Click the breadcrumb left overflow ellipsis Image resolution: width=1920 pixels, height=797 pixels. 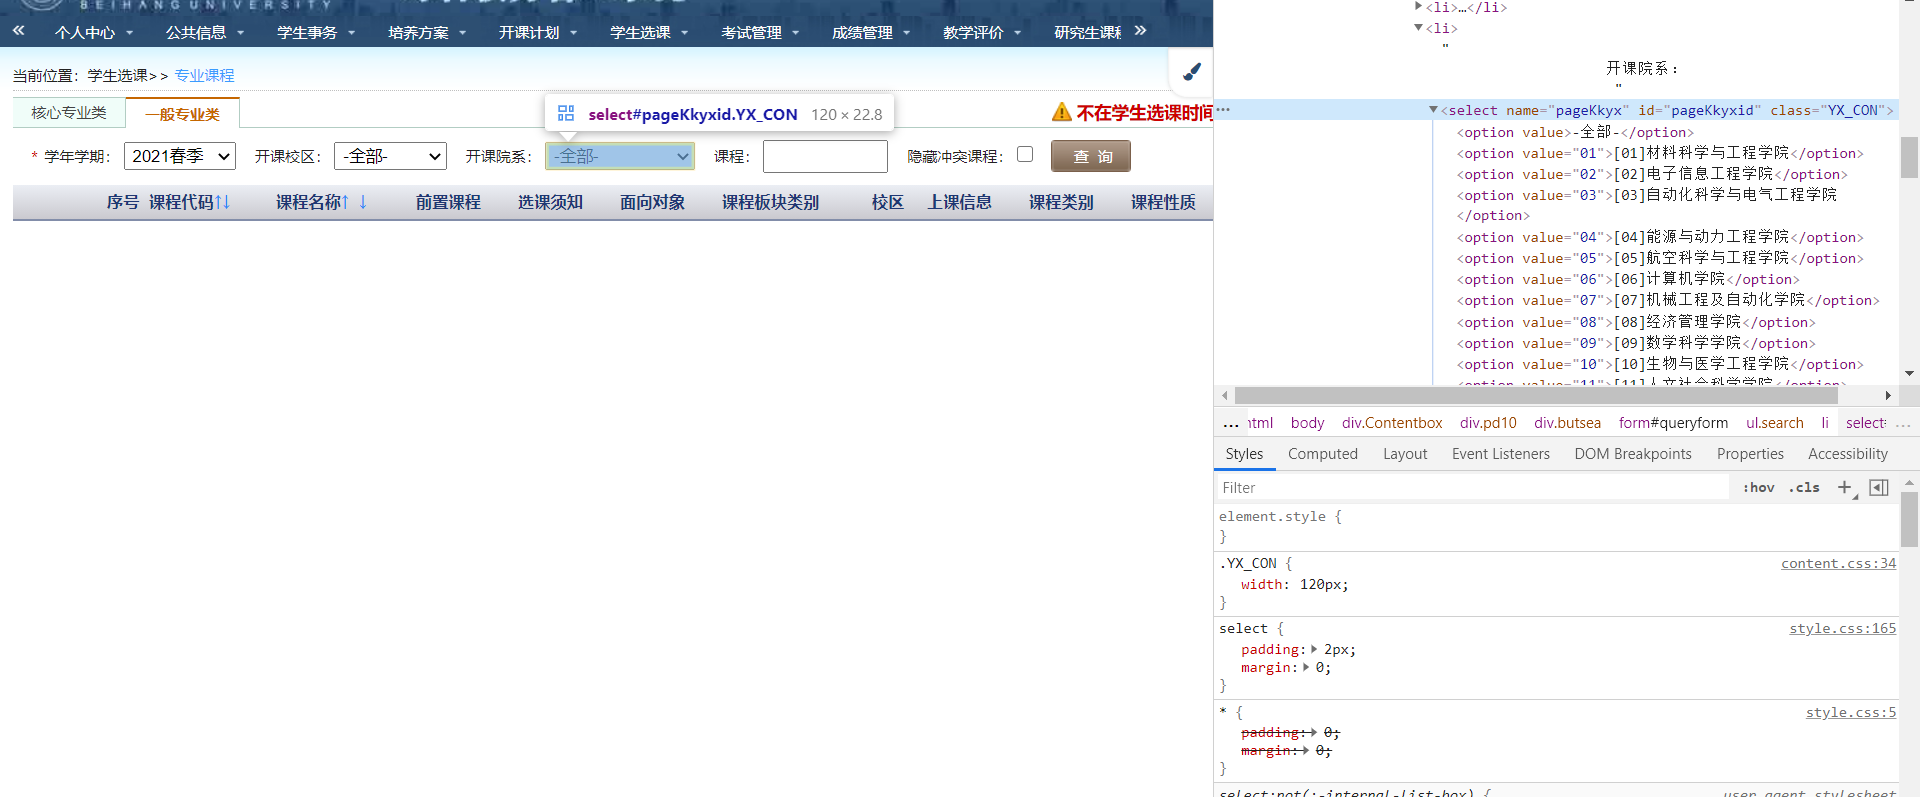[1230, 424]
